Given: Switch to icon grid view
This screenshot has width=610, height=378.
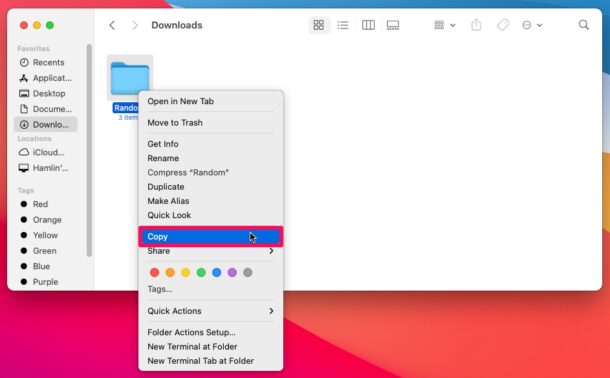Looking at the screenshot, I should coord(319,25).
